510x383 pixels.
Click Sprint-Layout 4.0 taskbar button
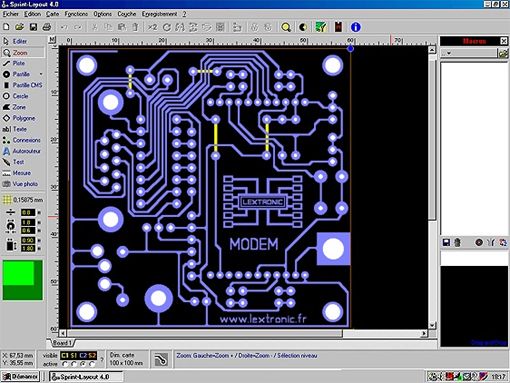[x=86, y=377]
